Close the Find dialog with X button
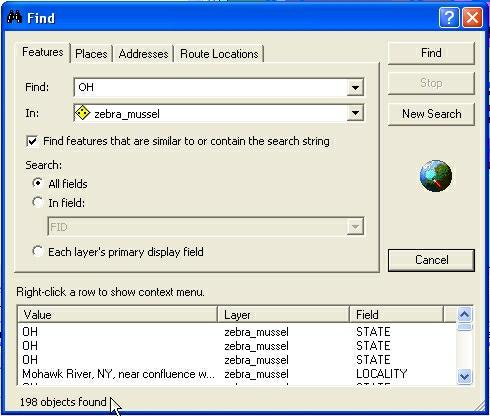Viewport: 490px width, 416px height. coord(472,17)
